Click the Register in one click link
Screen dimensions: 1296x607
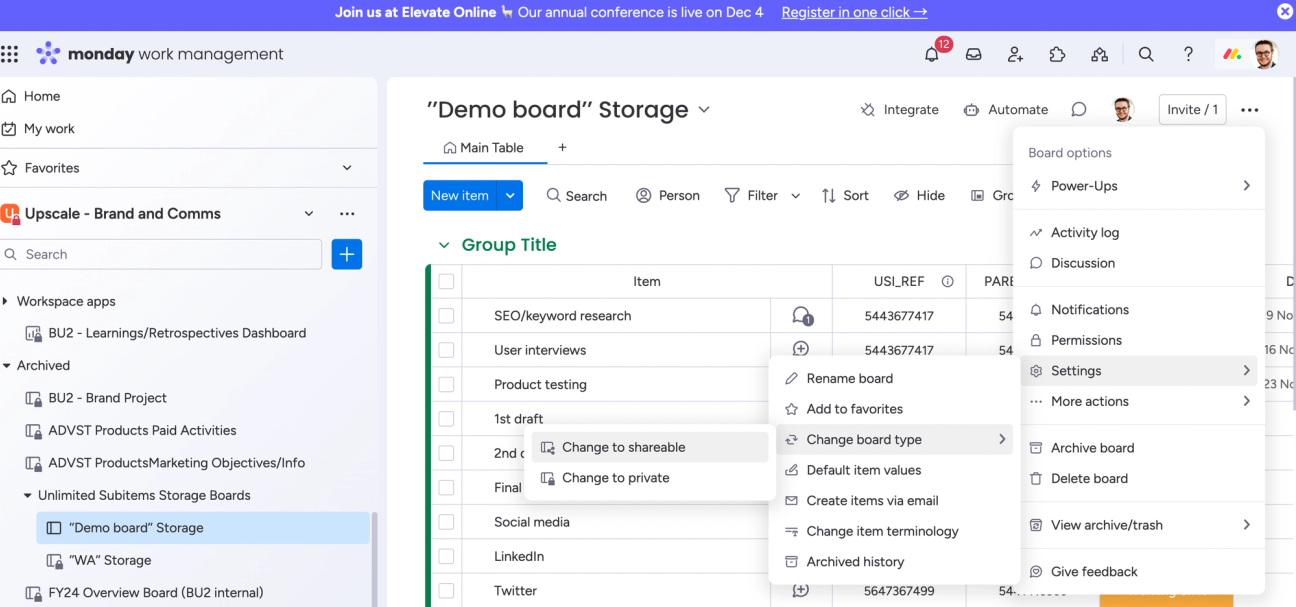pos(853,12)
